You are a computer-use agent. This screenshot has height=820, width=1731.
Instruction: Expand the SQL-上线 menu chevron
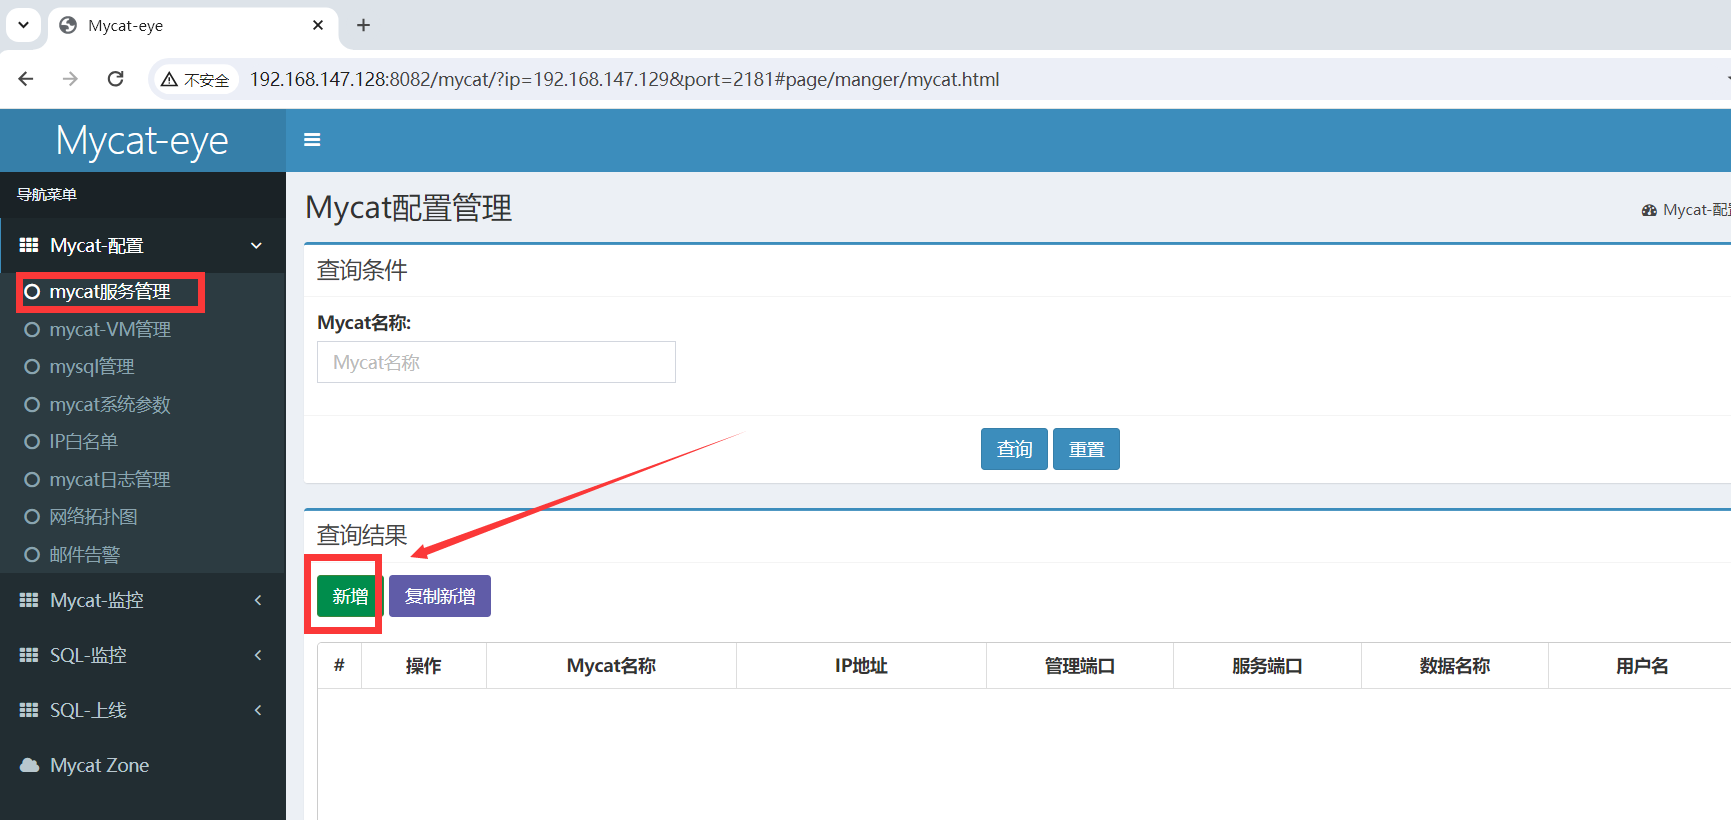tap(258, 710)
